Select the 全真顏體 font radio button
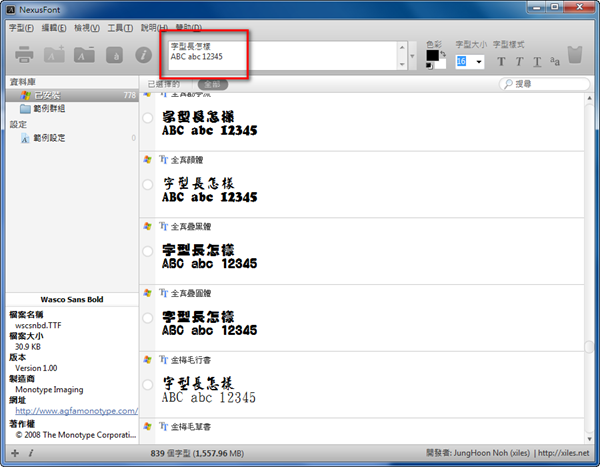Image resolution: width=600 pixels, height=467 pixels. [x=147, y=185]
